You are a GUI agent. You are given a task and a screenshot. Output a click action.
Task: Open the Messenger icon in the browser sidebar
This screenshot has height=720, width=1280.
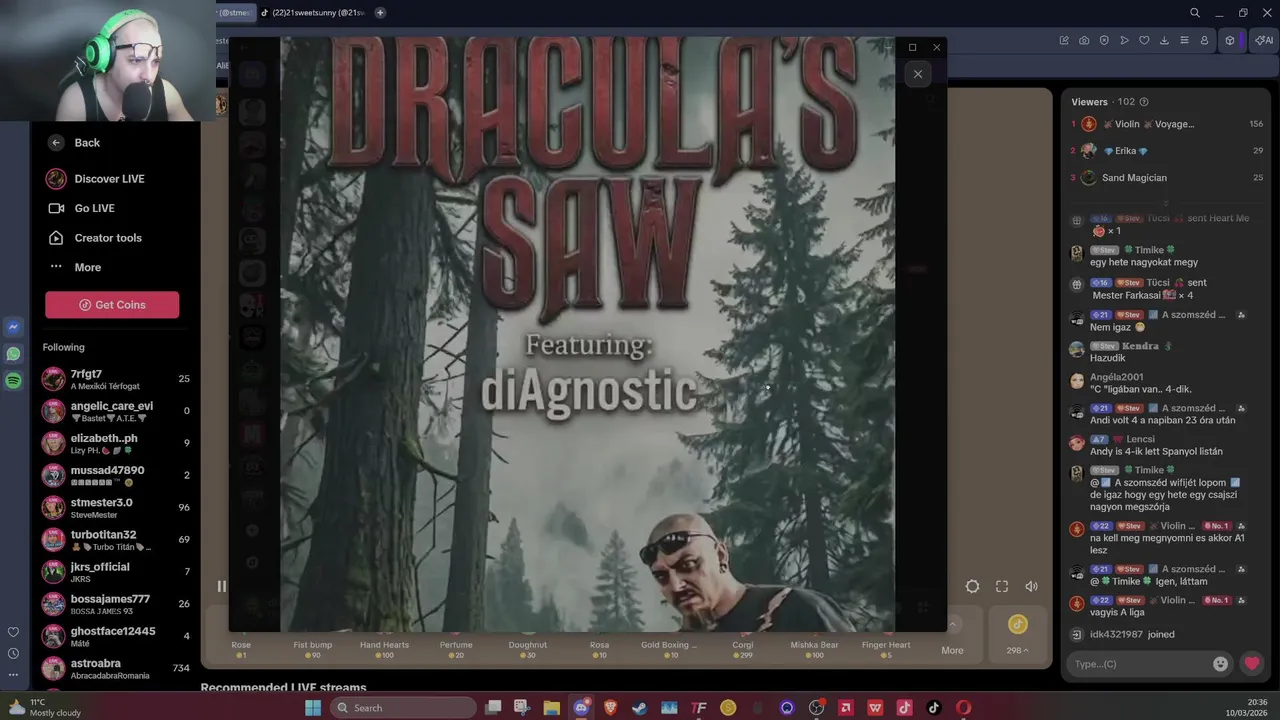click(13, 327)
